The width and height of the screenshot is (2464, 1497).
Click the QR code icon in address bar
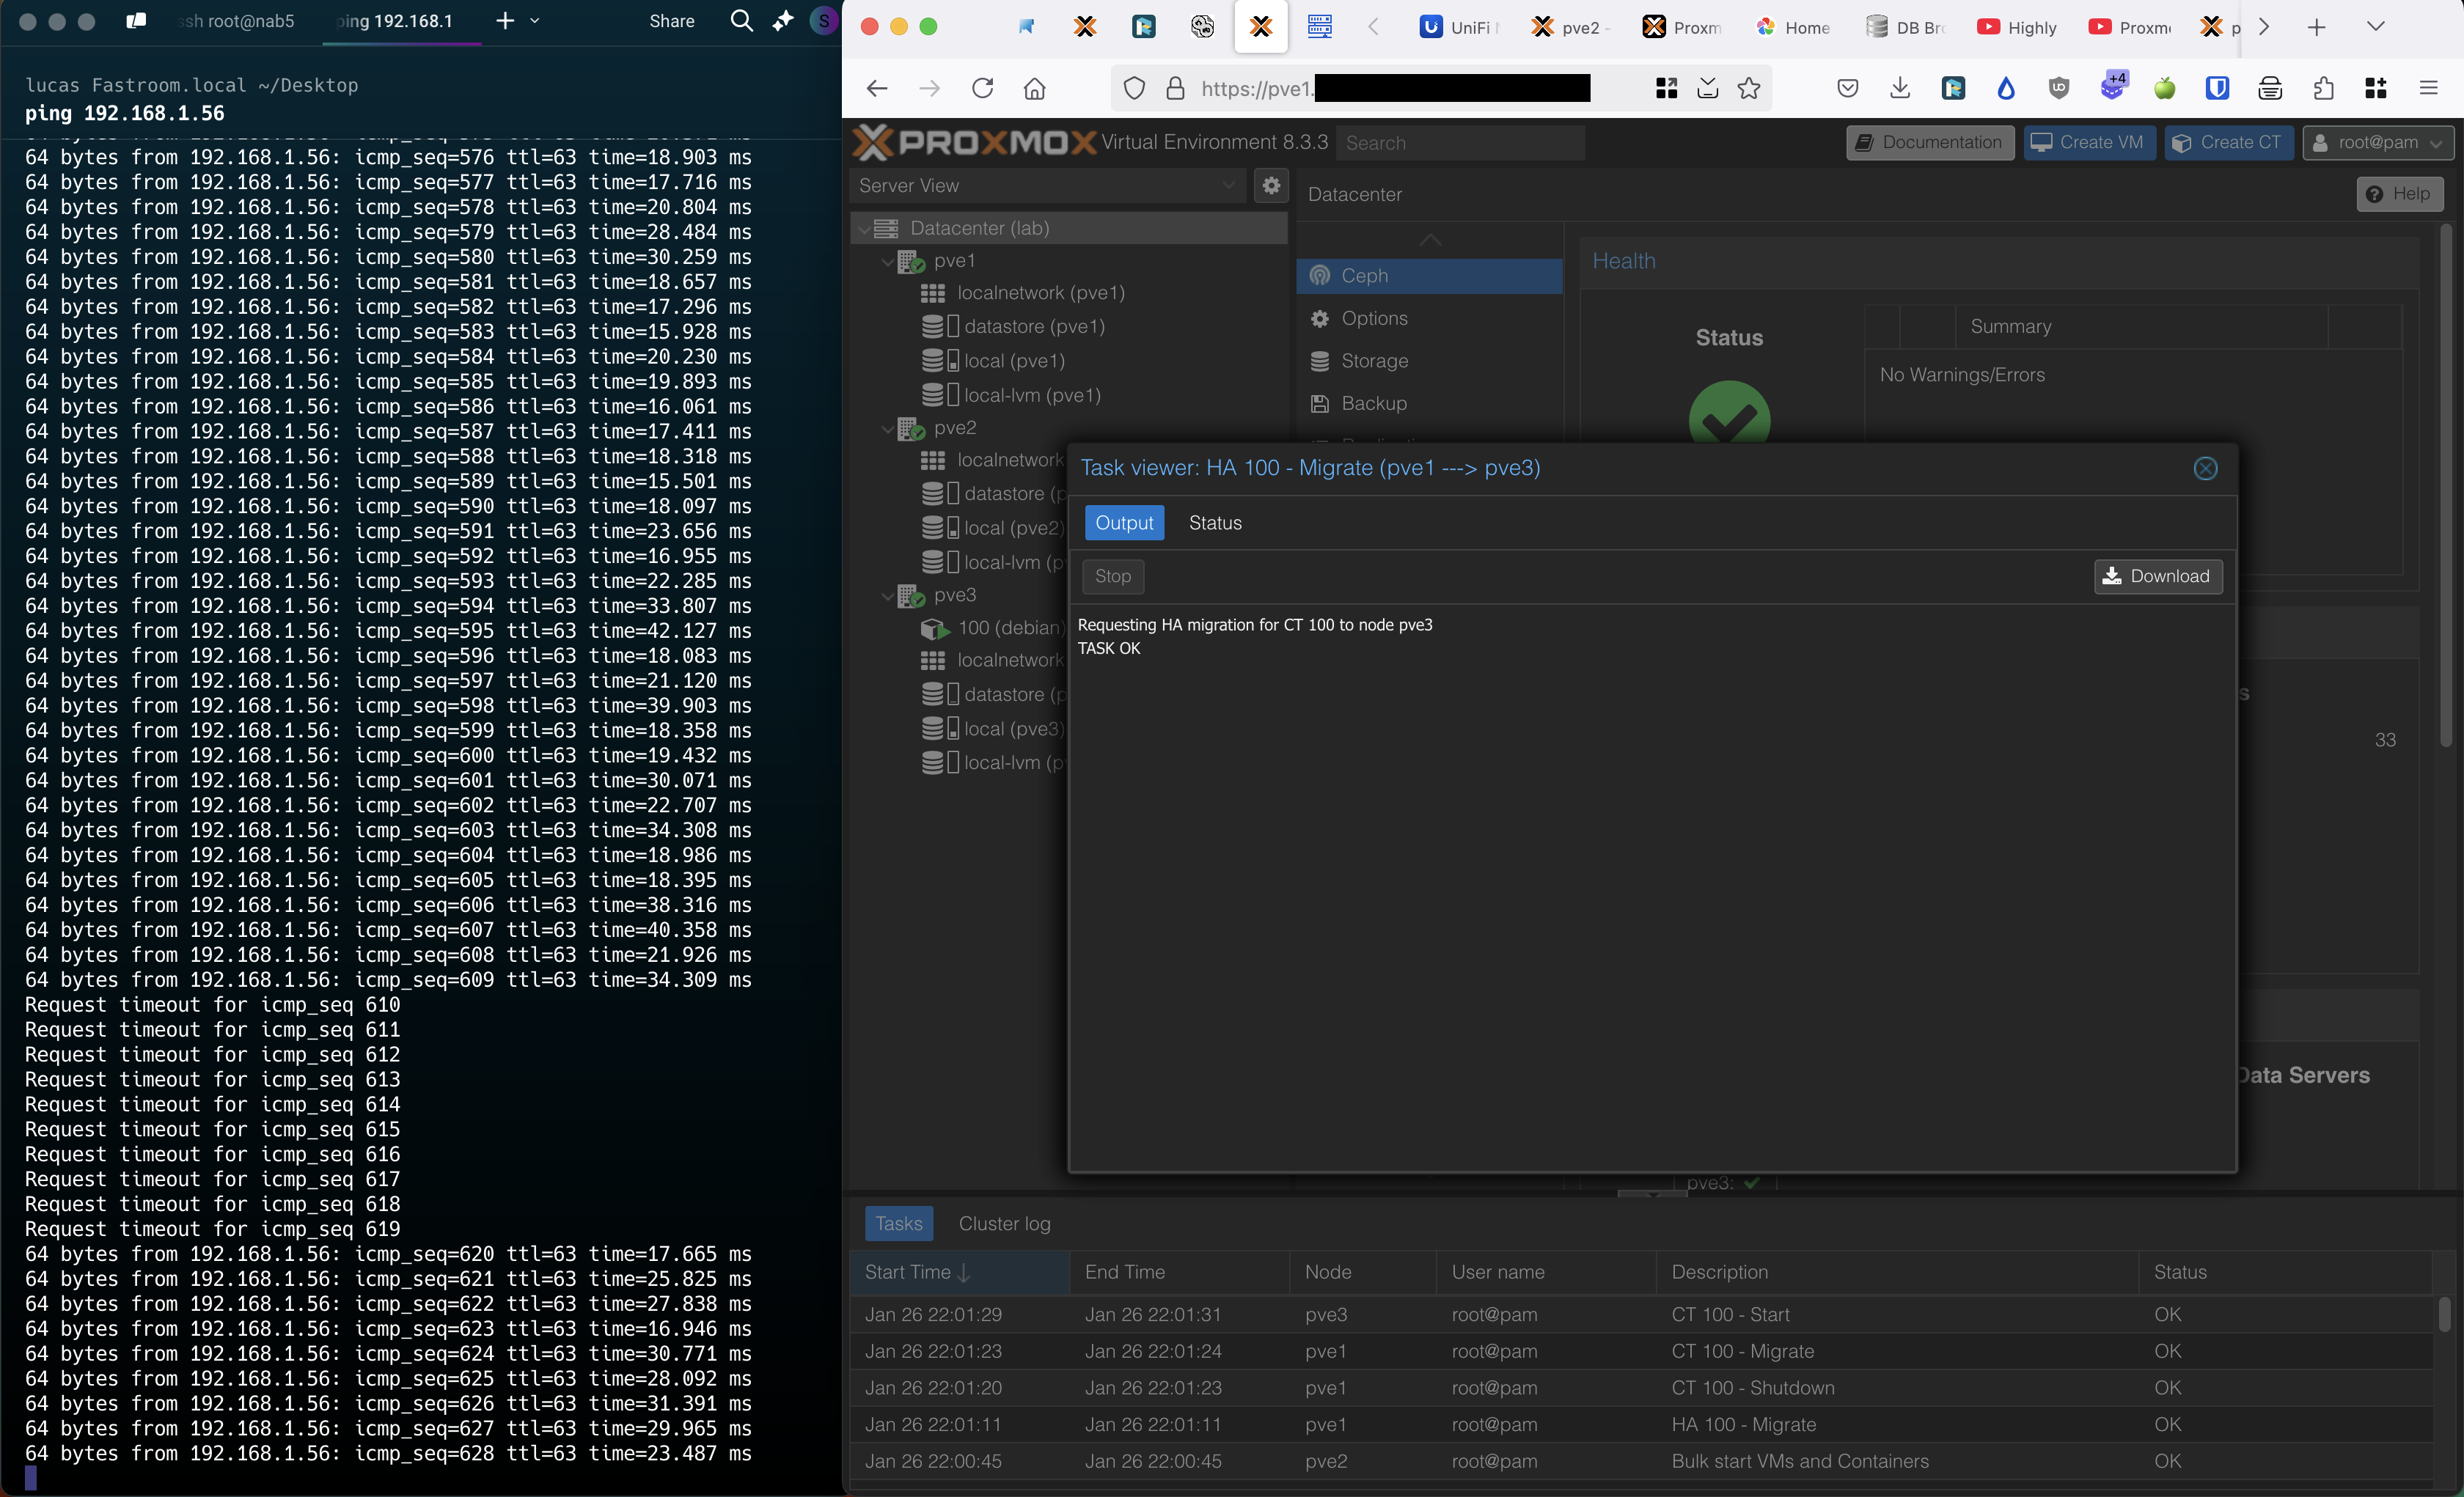pyautogui.click(x=1666, y=88)
